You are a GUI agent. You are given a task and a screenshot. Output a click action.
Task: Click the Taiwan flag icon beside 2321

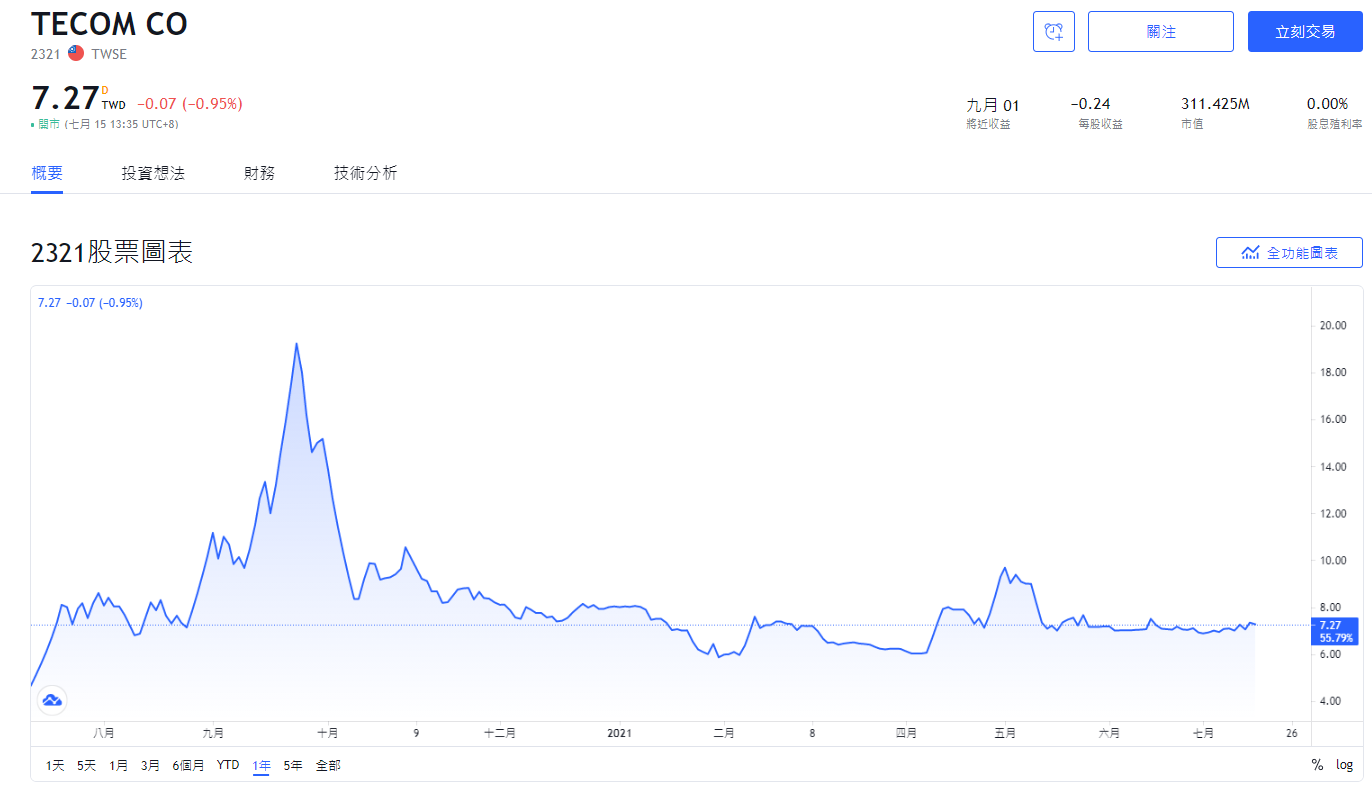[x=76, y=54]
